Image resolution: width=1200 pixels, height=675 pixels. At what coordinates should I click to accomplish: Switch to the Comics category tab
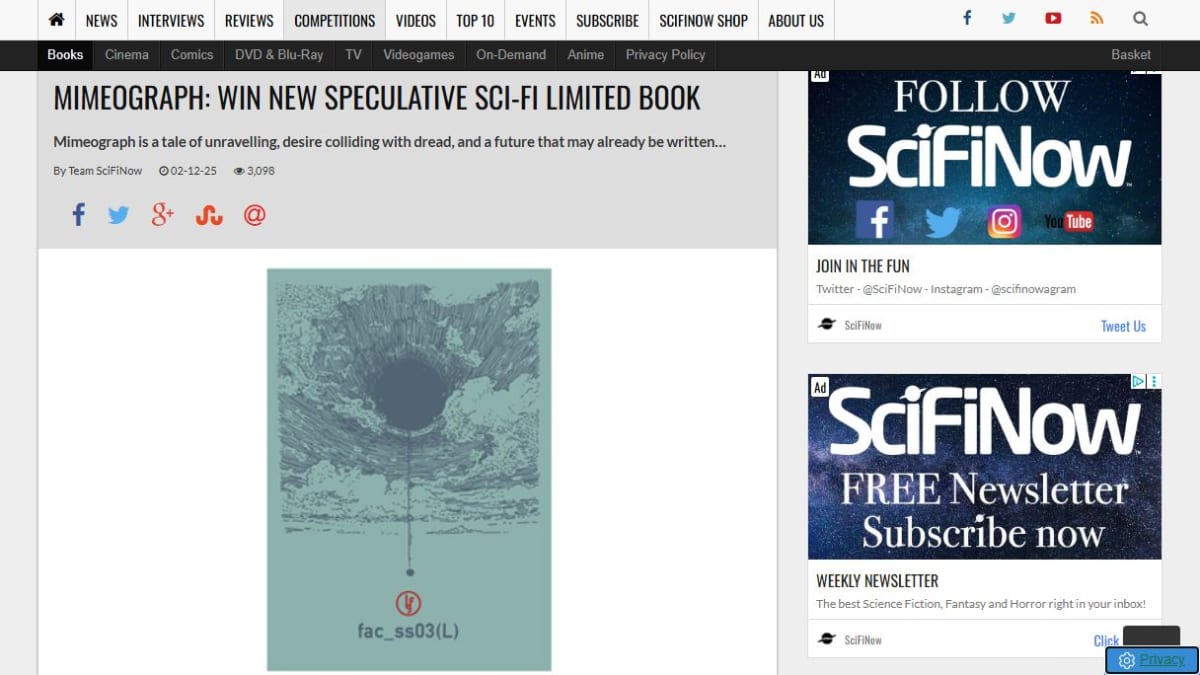coord(192,55)
